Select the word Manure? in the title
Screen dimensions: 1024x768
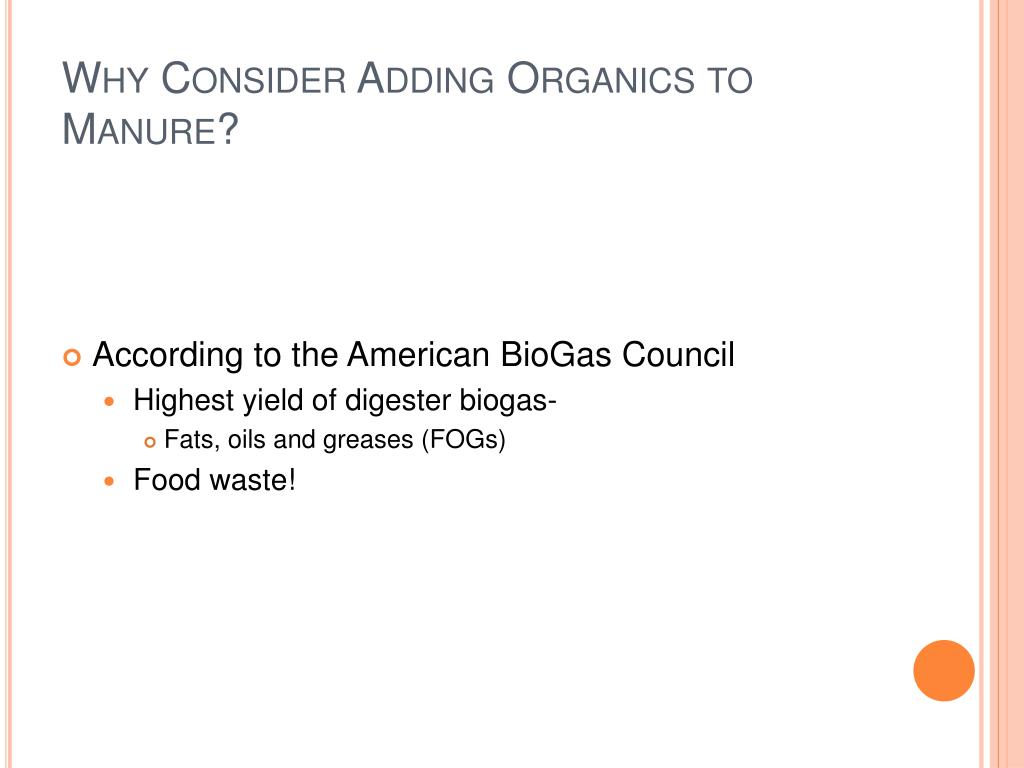pos(150,129)
